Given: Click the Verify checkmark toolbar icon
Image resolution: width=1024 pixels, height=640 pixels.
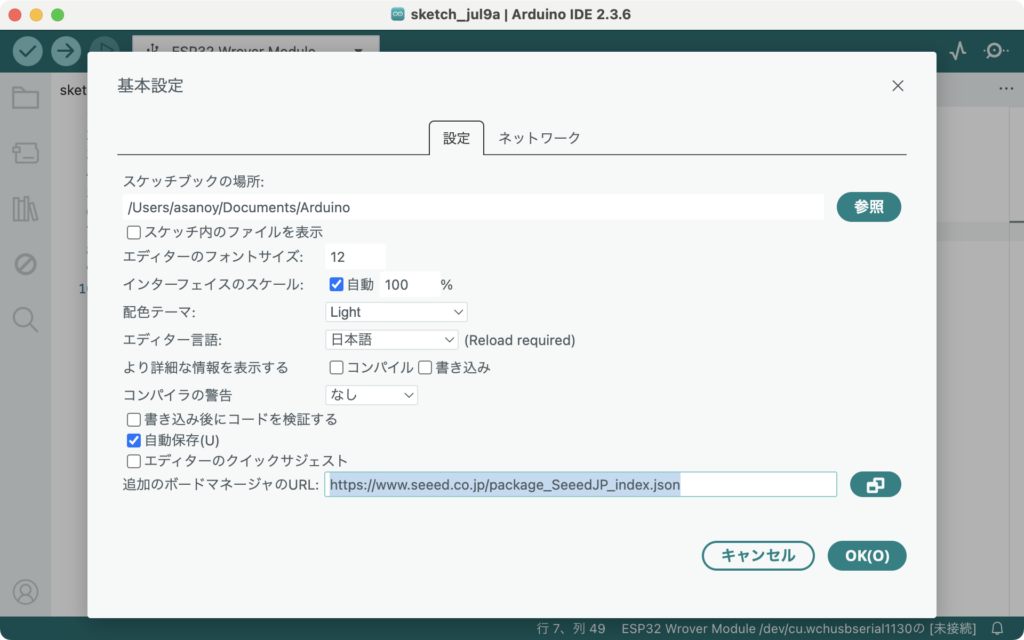Looking at the screenshot, I should [x=27, y=51].
